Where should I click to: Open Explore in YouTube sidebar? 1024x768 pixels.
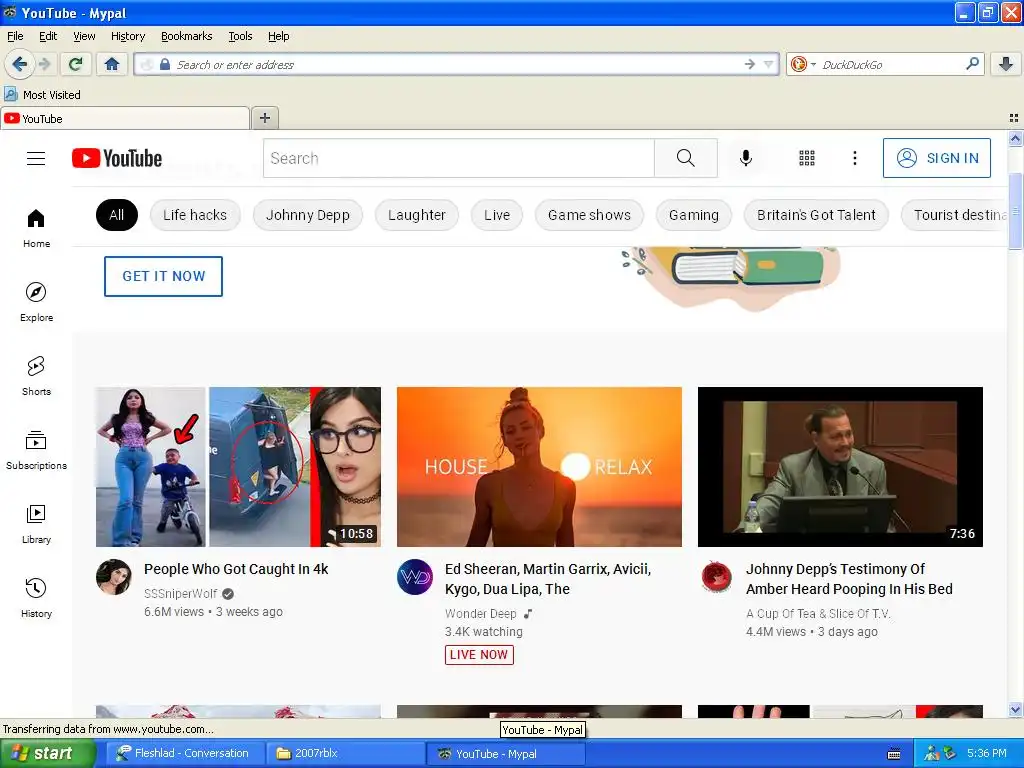(37, 302)
